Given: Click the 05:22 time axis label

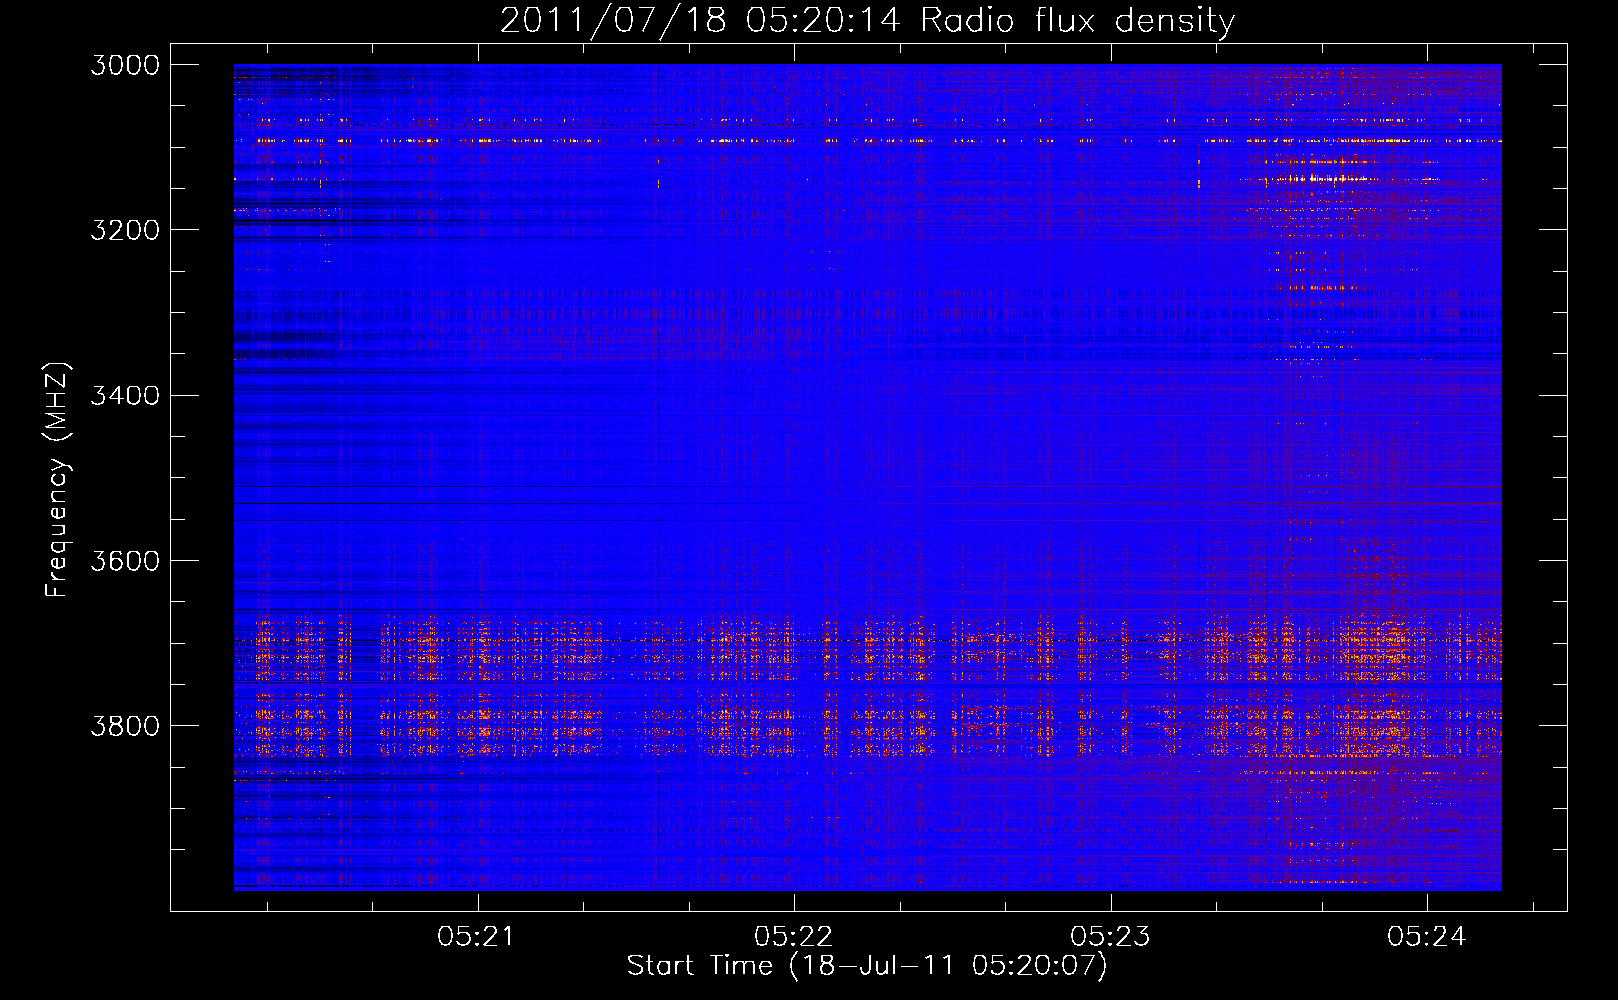Looking at the screenshot, I should [794, 936].
